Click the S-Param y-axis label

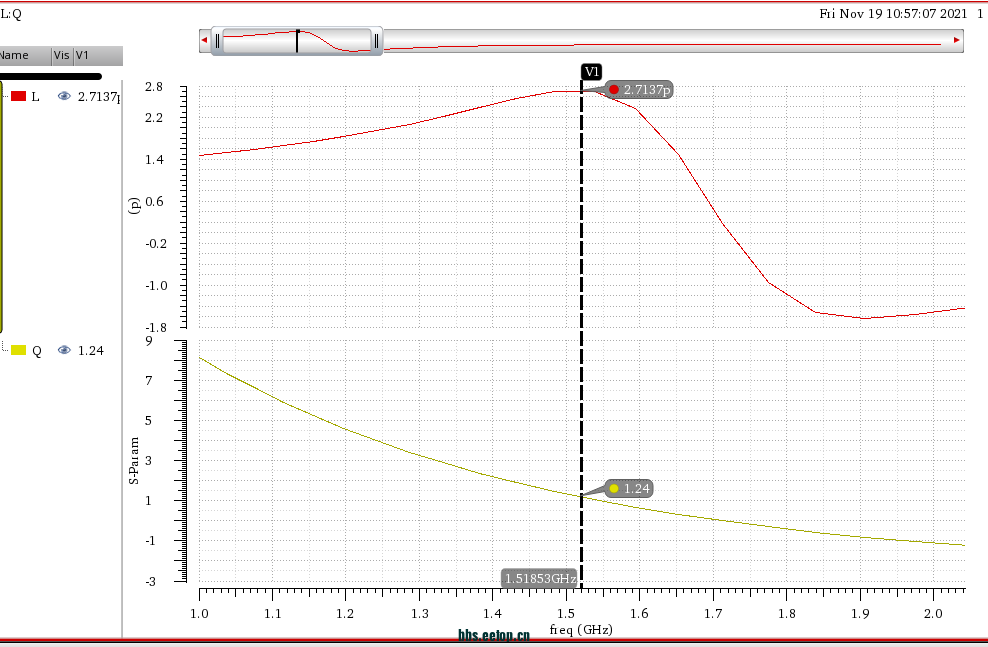tap(134, 461)
